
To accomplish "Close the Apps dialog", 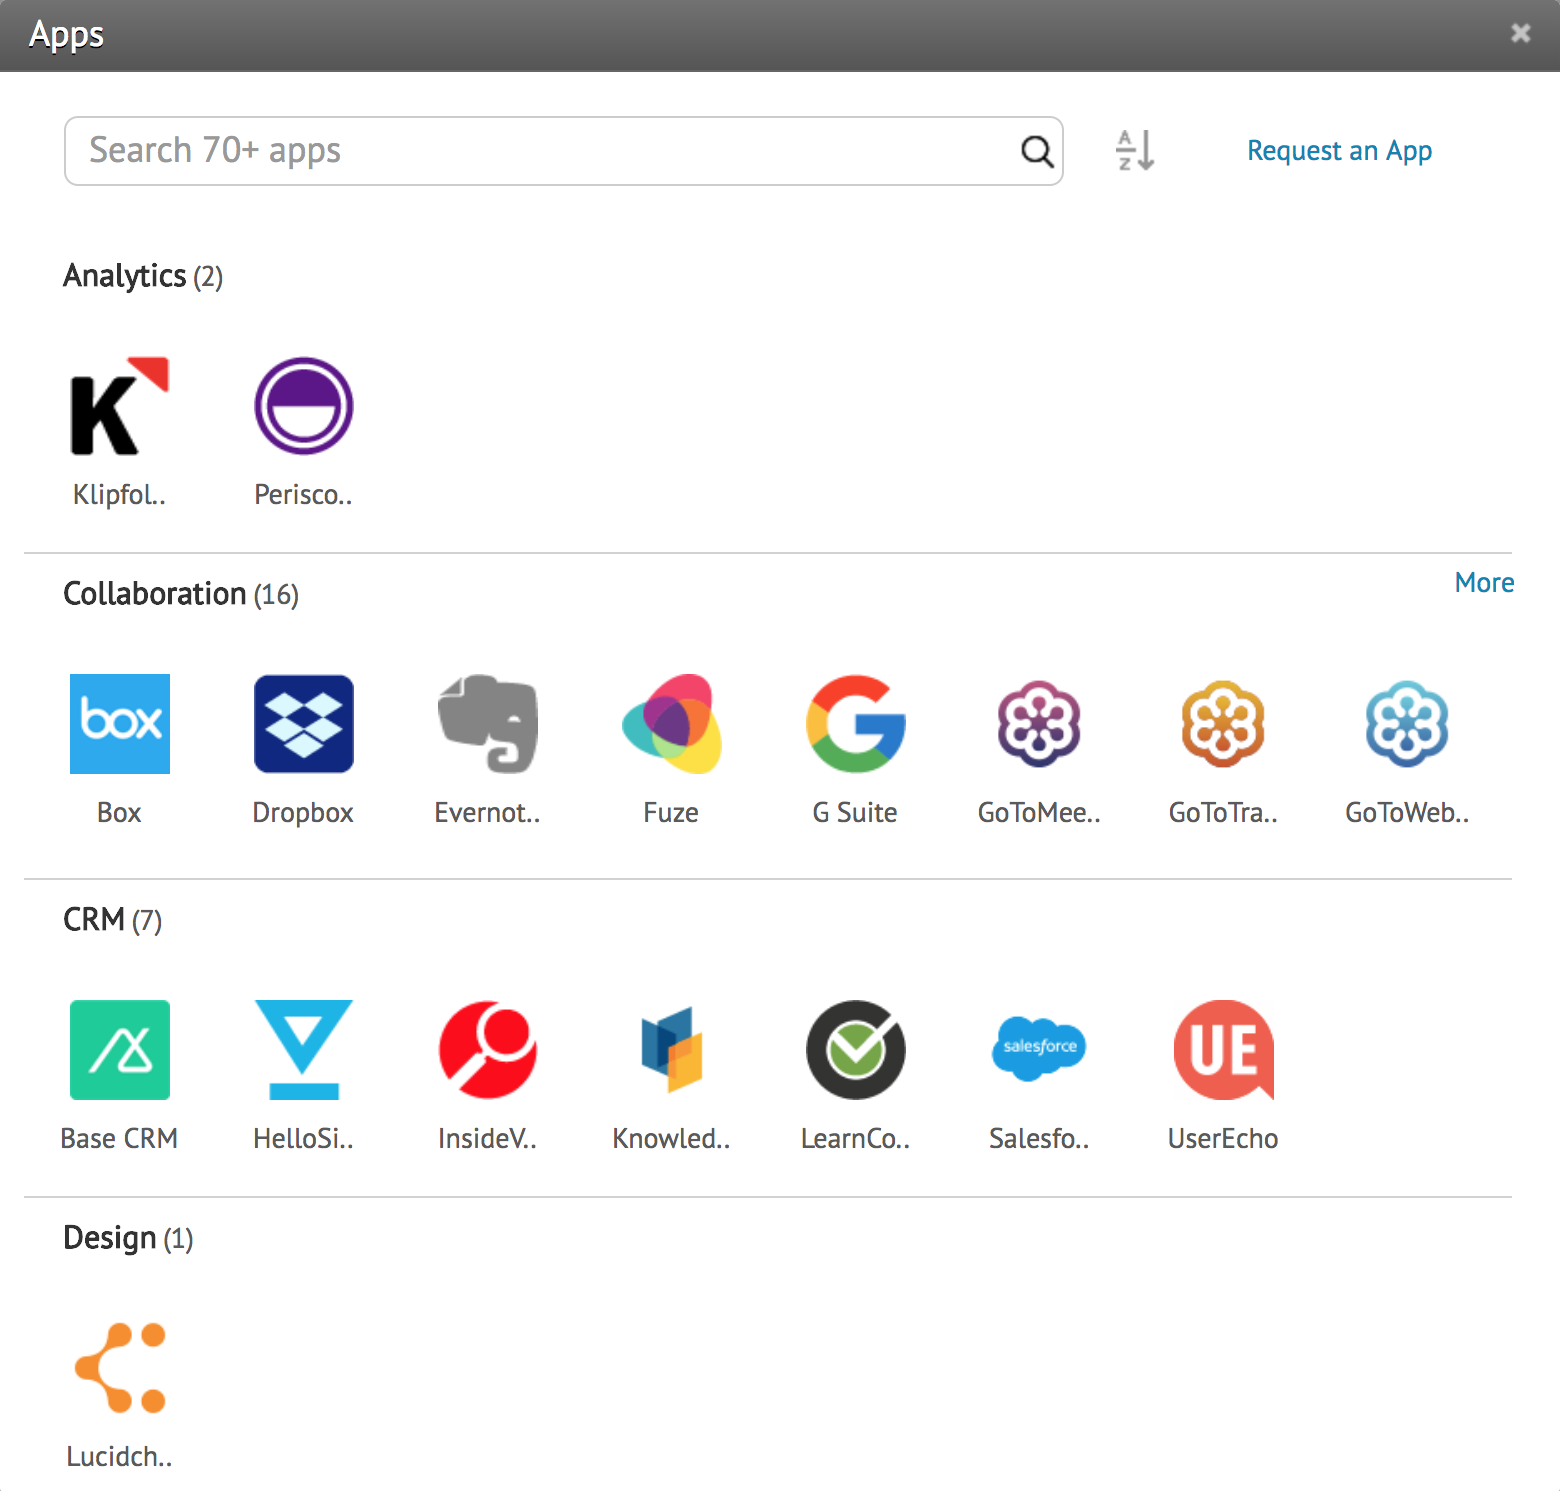I will coord(1520,34).
